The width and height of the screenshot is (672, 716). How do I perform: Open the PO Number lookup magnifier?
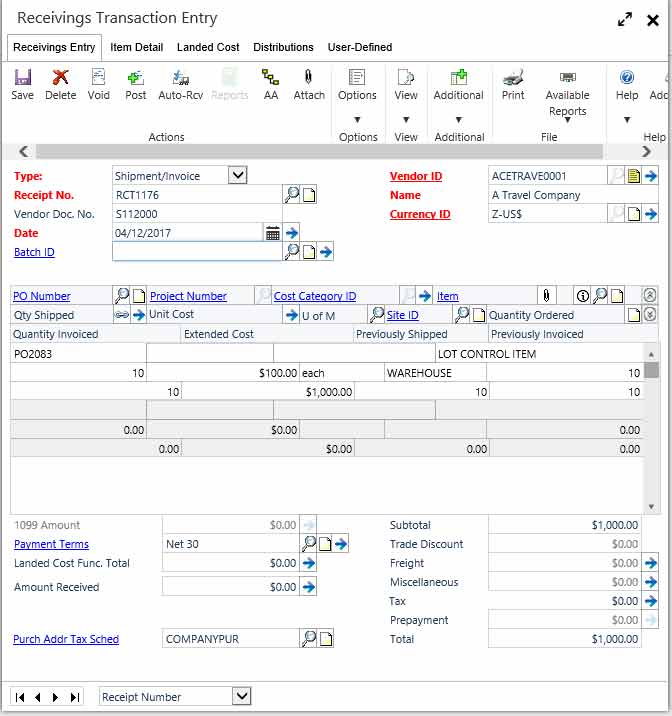click(x=122, y=296)
